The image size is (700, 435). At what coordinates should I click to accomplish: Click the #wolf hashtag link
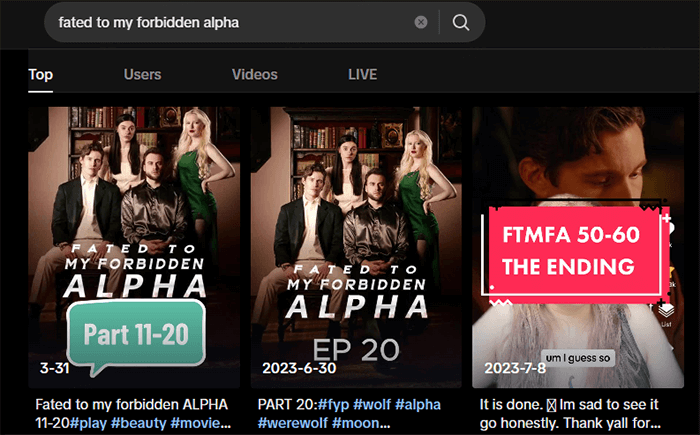tap(372, 405)
